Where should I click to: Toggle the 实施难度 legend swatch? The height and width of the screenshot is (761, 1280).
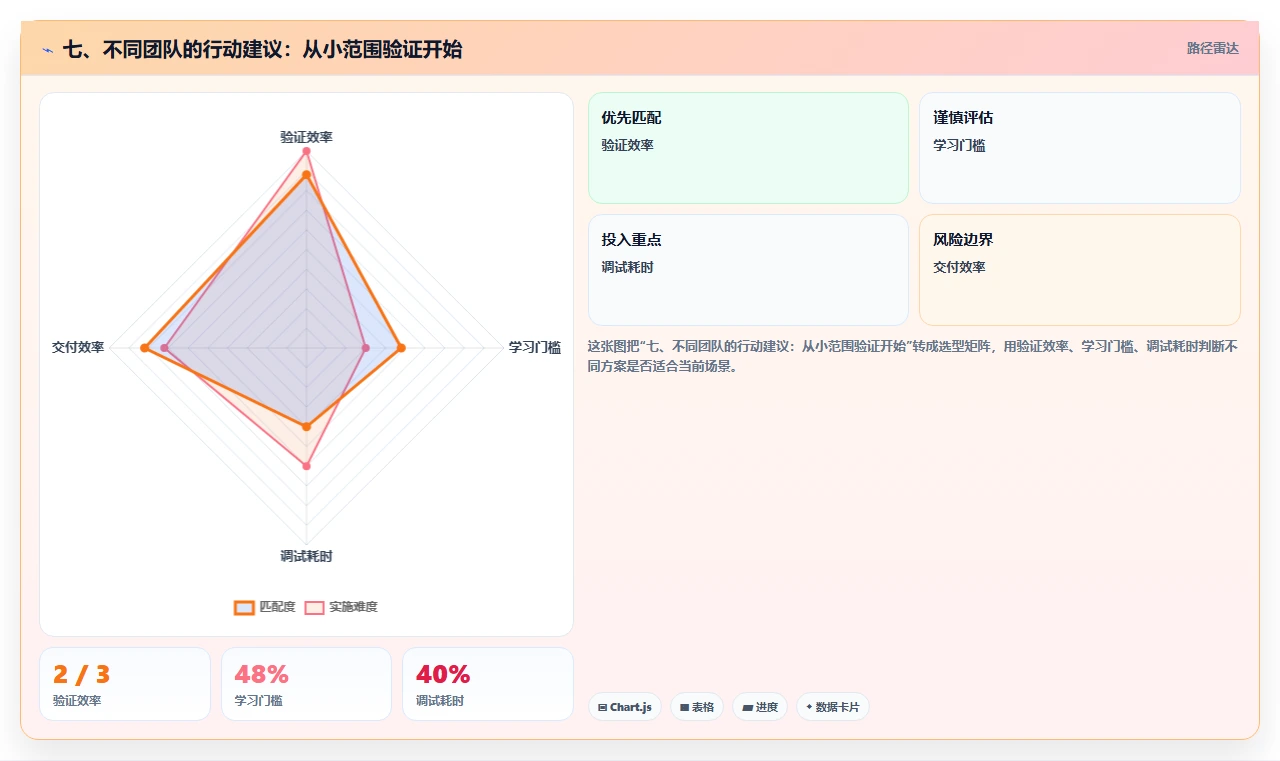click(x=315, y=607)
